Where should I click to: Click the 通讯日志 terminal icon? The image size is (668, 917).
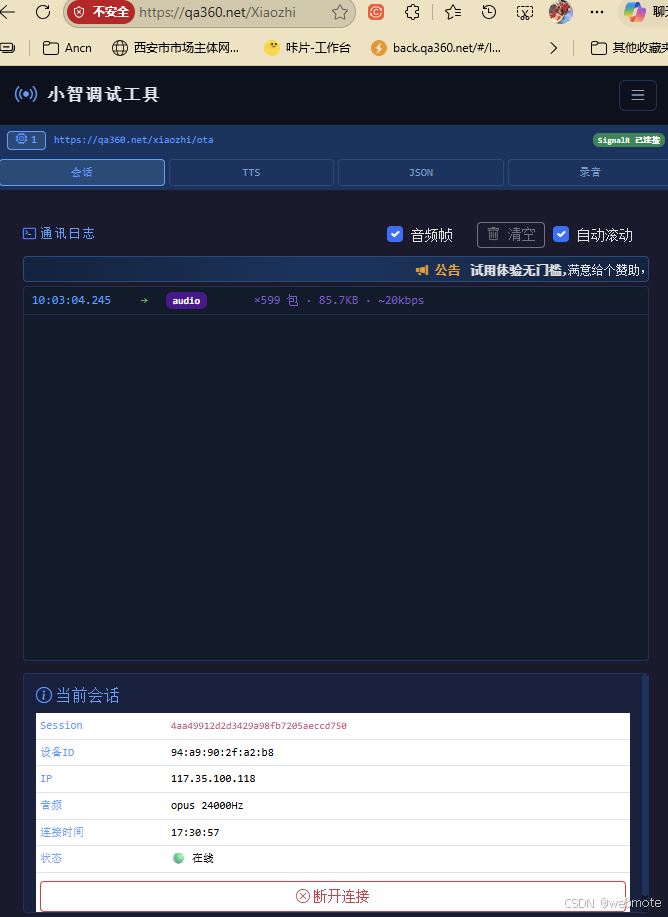29,233
